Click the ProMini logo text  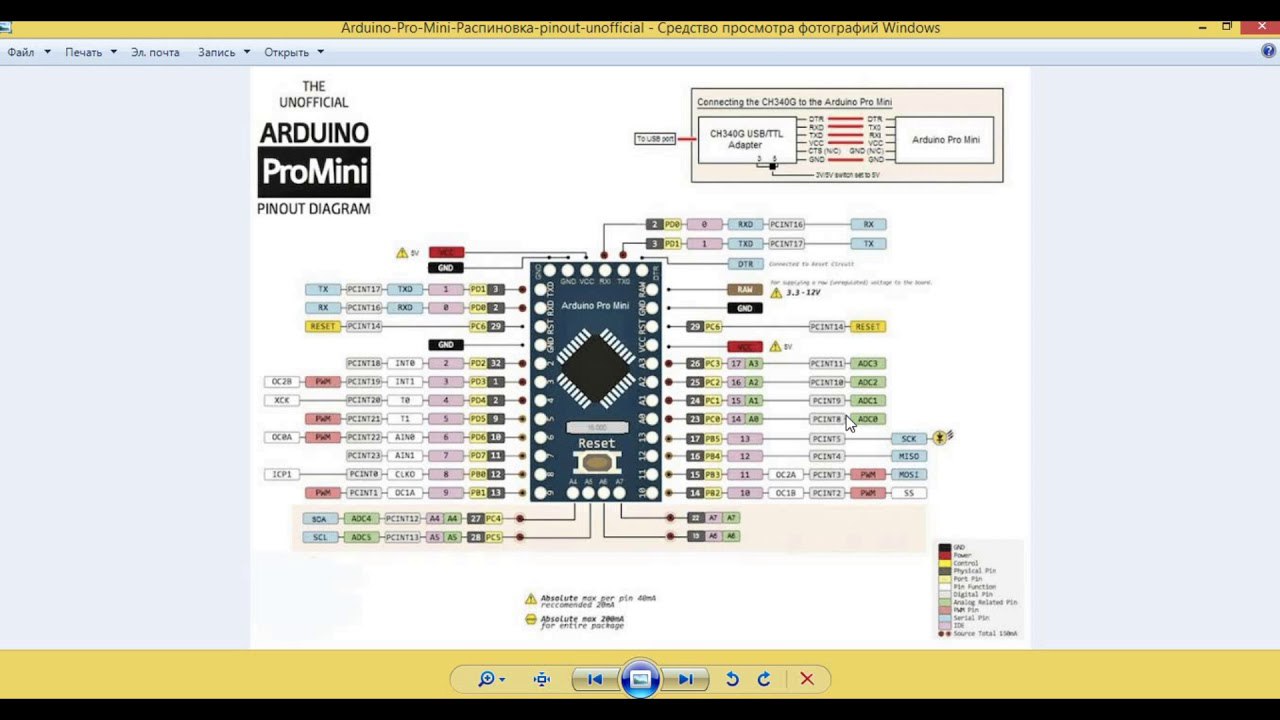coord(314,173)
